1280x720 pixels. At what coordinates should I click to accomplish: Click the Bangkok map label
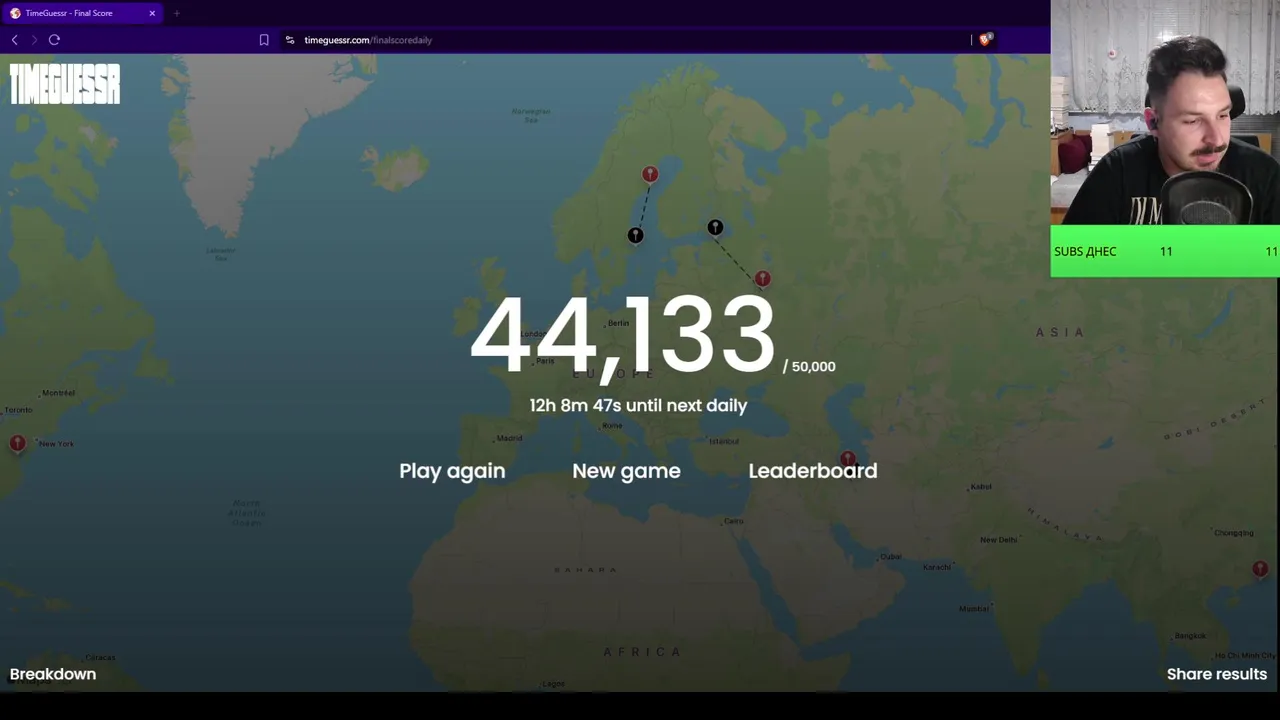click(1190, 636)
